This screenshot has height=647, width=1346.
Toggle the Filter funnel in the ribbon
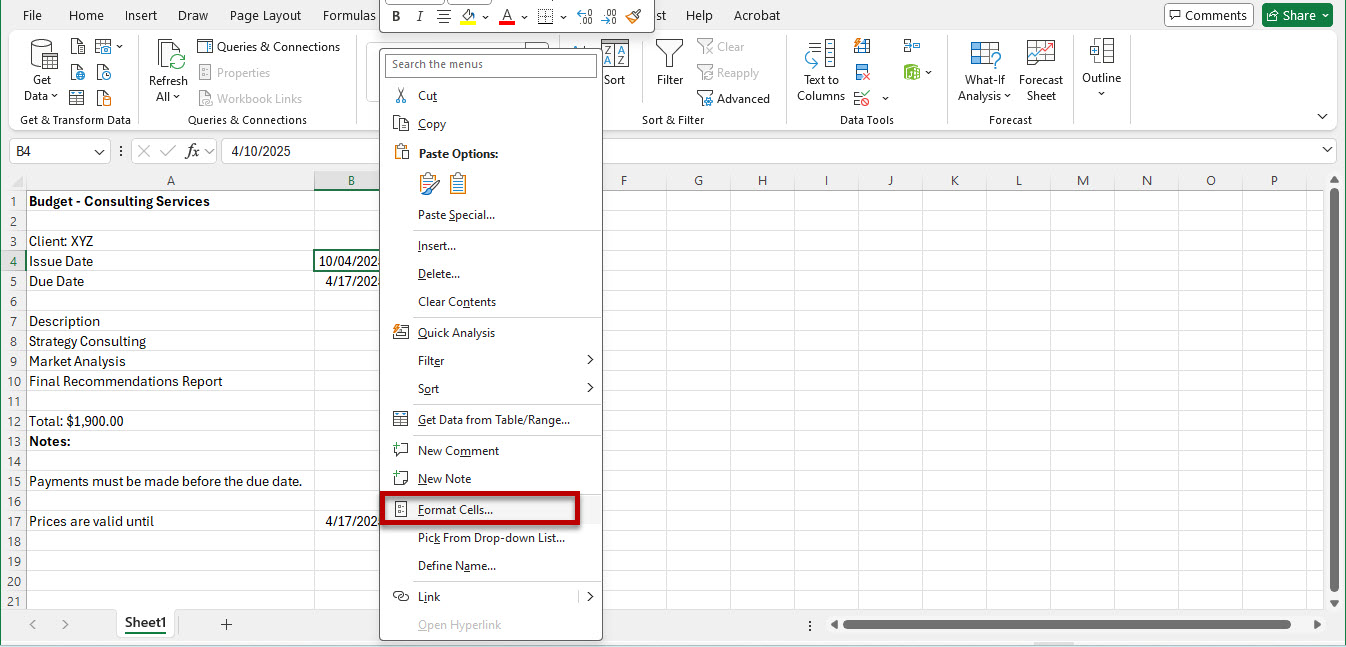coord(670,63)
